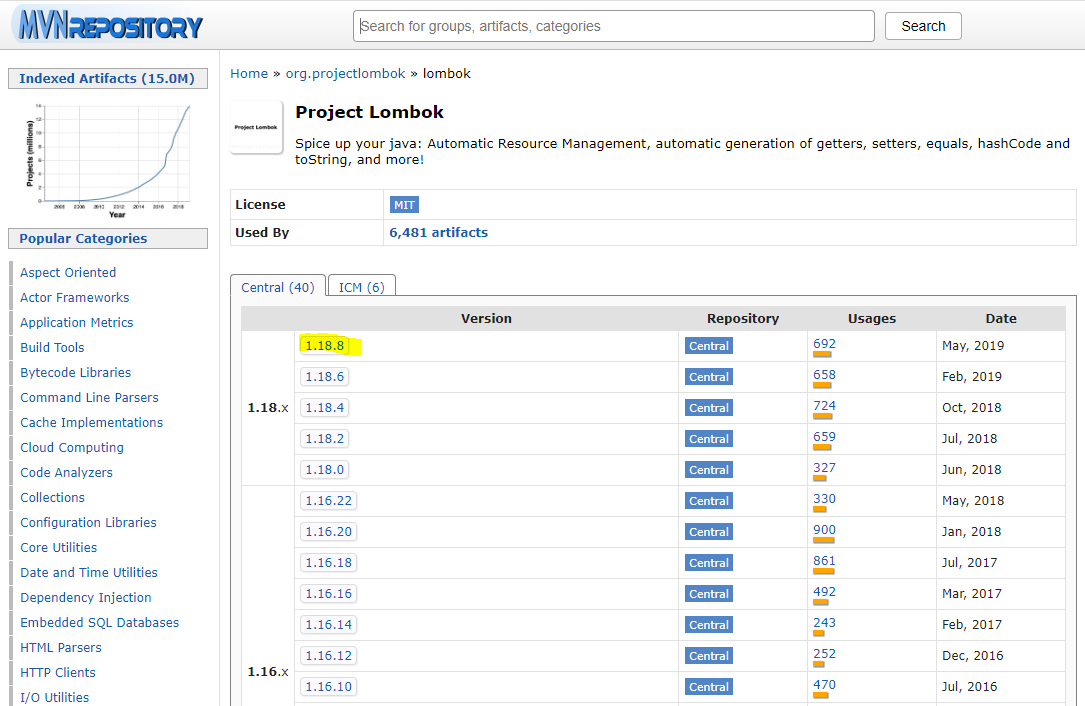1085x706 pixels.
Task: Open the Collections category
Action: [x=53, y=498]
